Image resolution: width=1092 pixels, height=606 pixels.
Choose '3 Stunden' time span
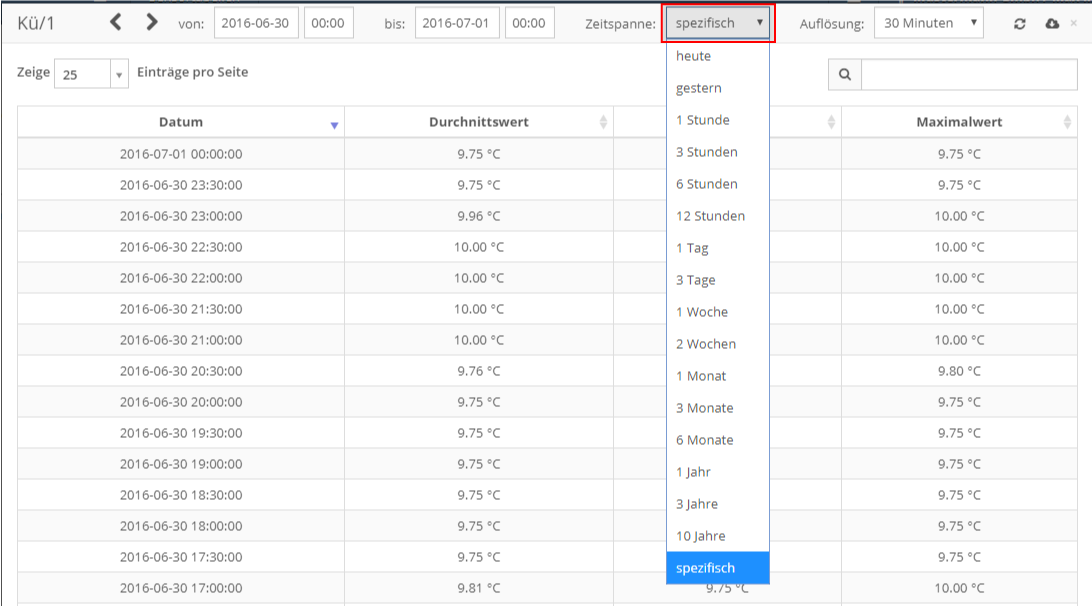coord(718,152)
